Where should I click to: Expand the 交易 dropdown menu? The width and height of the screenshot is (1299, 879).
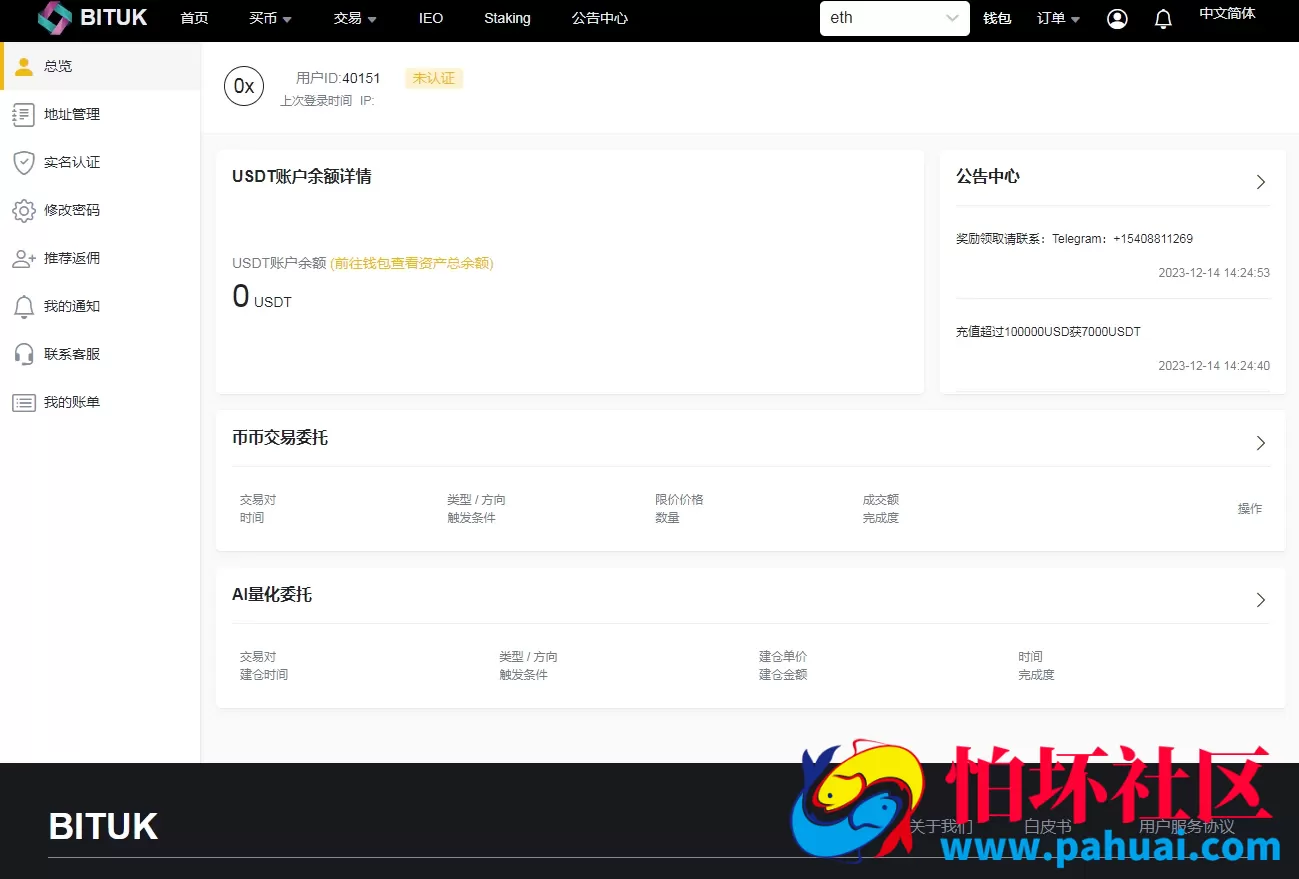(356, 18)
